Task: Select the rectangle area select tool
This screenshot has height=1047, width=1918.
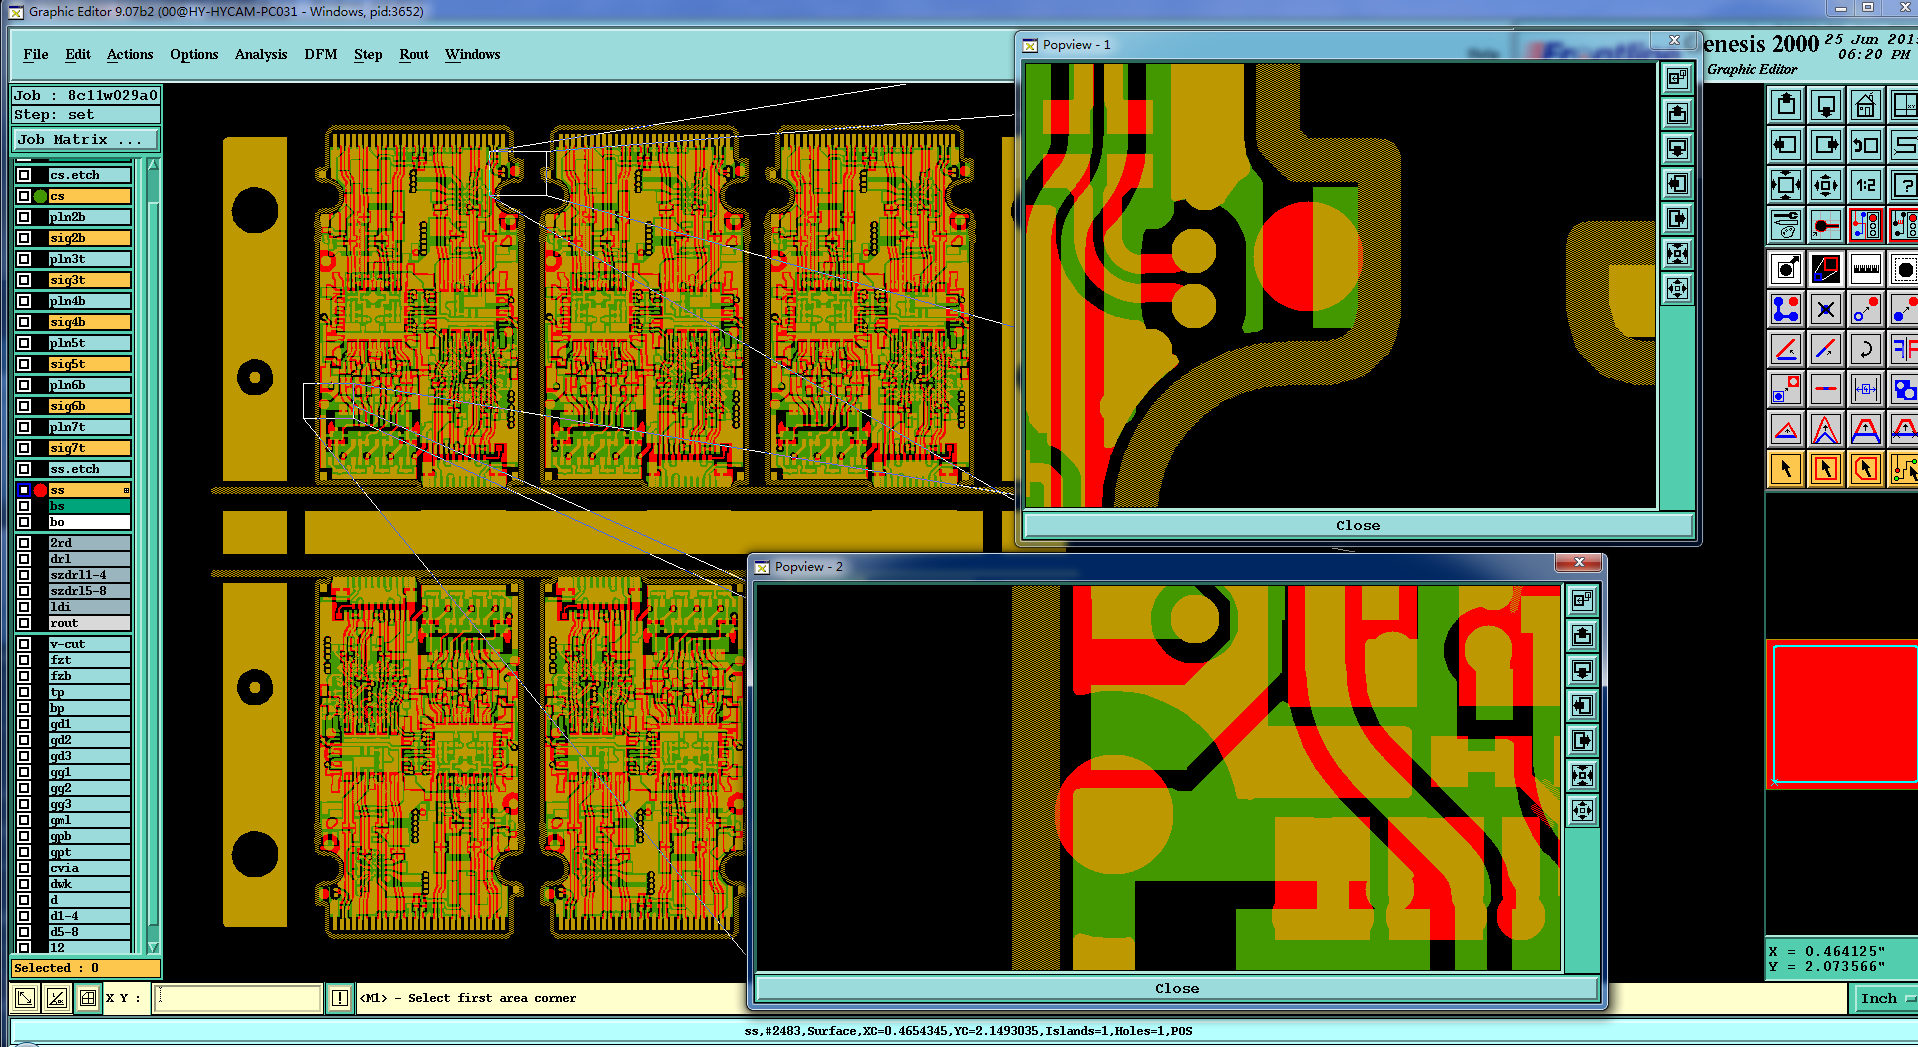Action: [x=1826, y=469]
